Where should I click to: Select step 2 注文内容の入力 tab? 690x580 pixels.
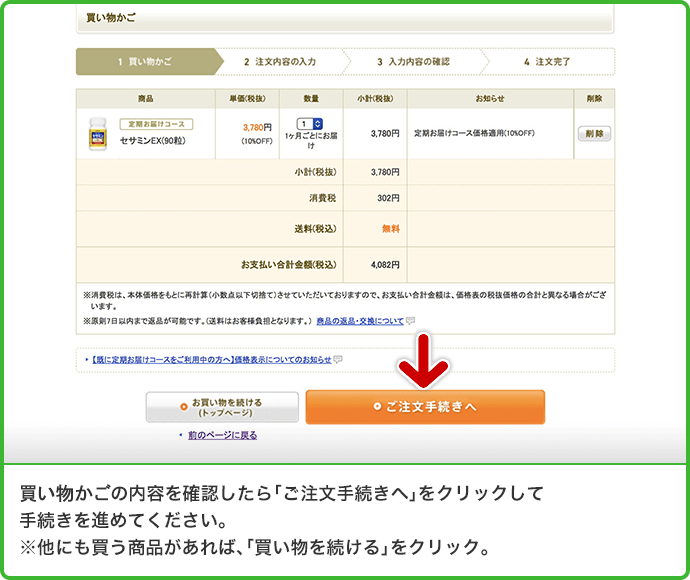pyautogui.click(x=280, y=62)
